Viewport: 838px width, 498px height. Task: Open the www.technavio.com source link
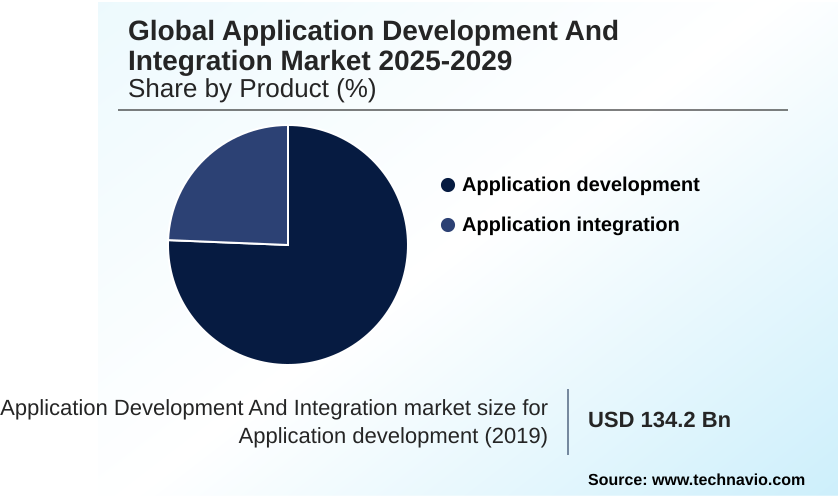tap(728, 480)
